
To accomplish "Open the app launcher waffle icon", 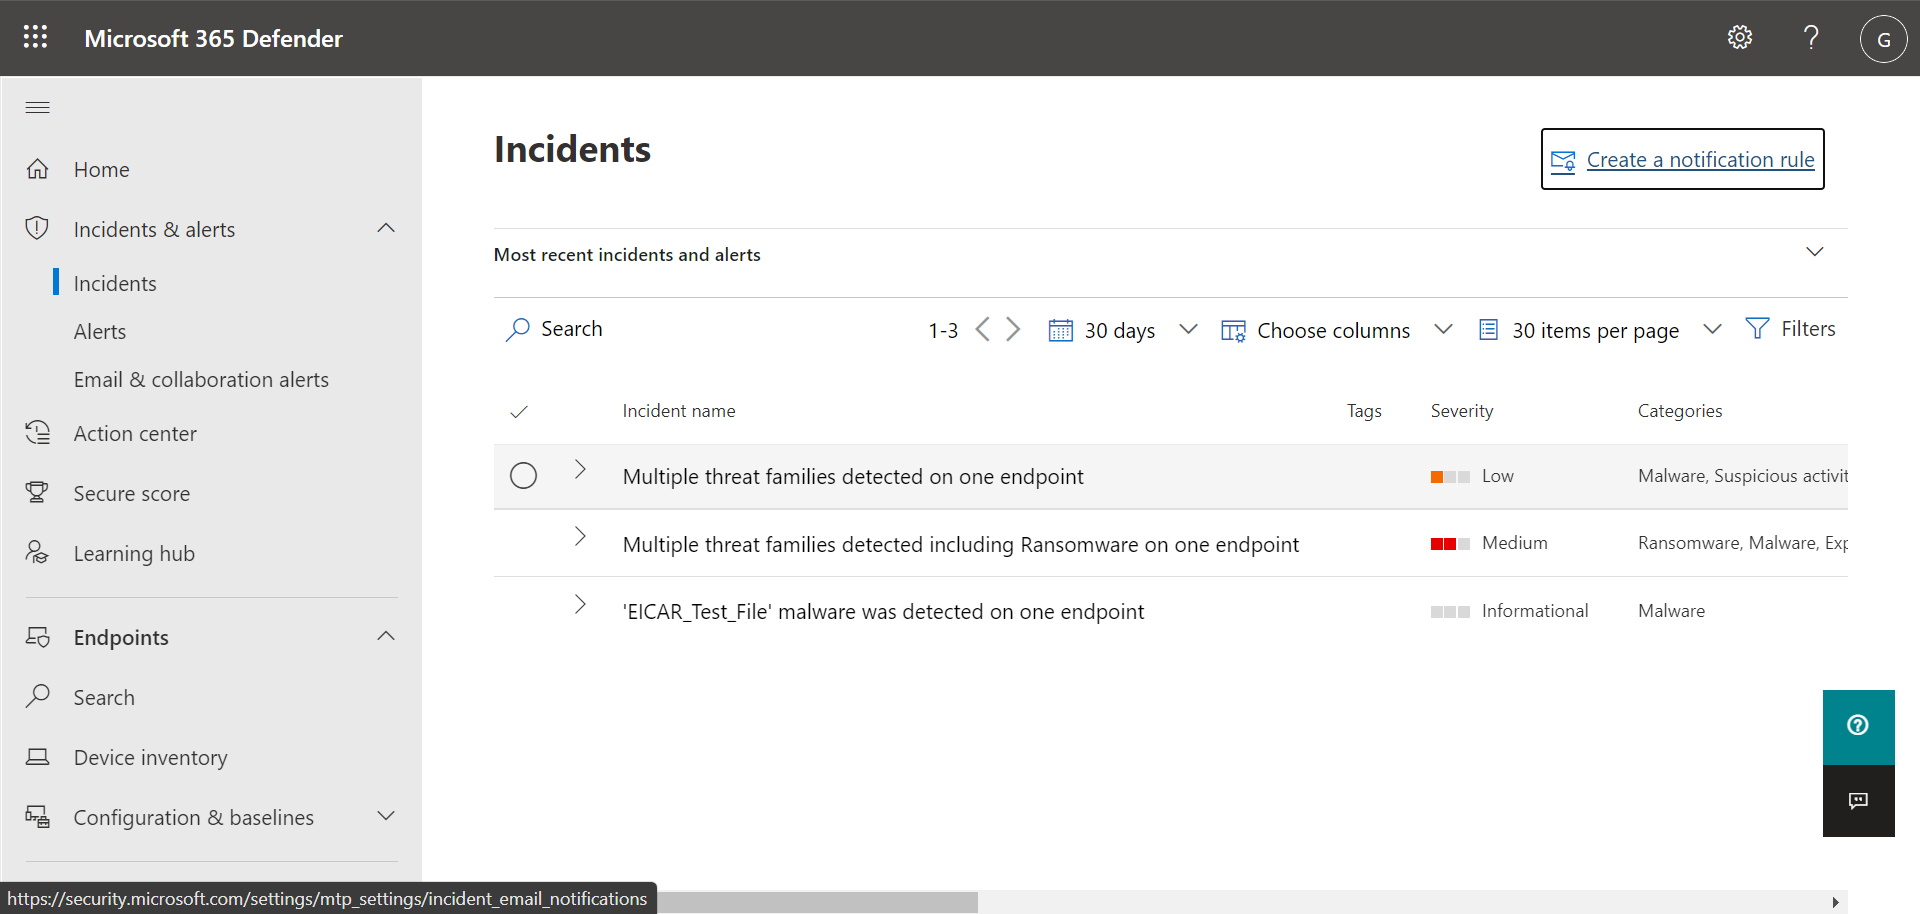I will coord(36,38).
